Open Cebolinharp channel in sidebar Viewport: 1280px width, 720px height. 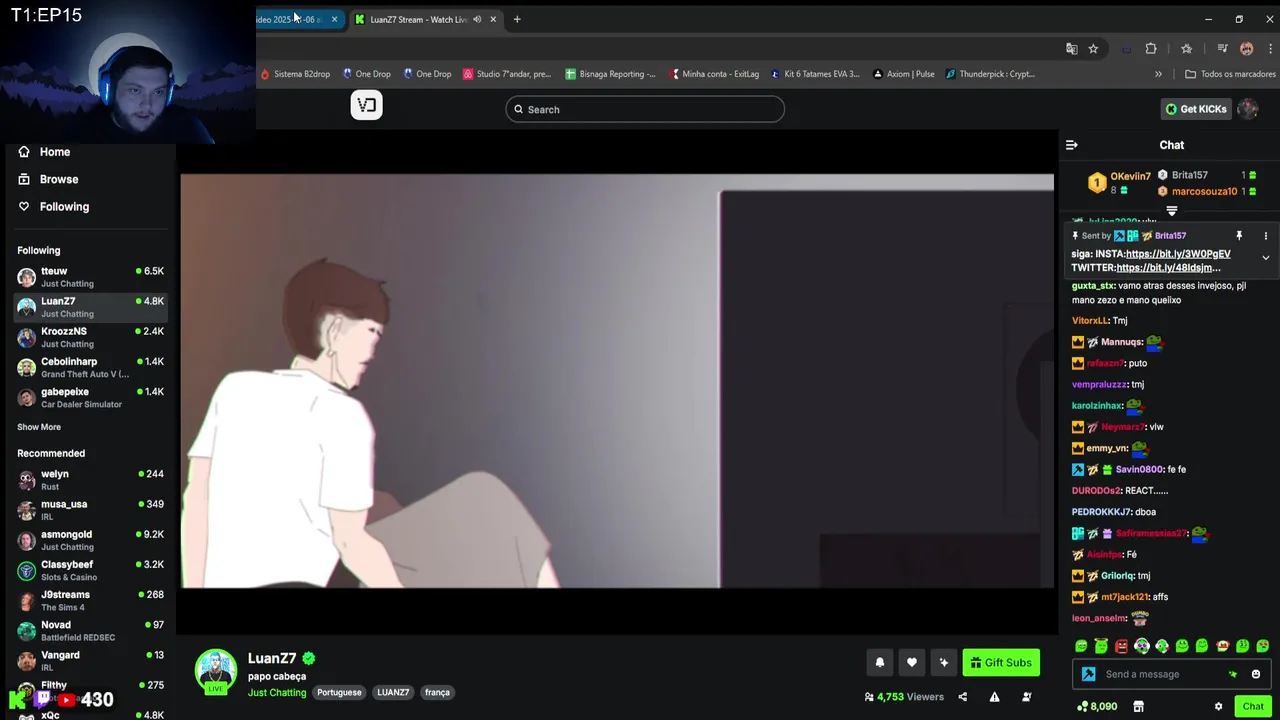[90, 367]
